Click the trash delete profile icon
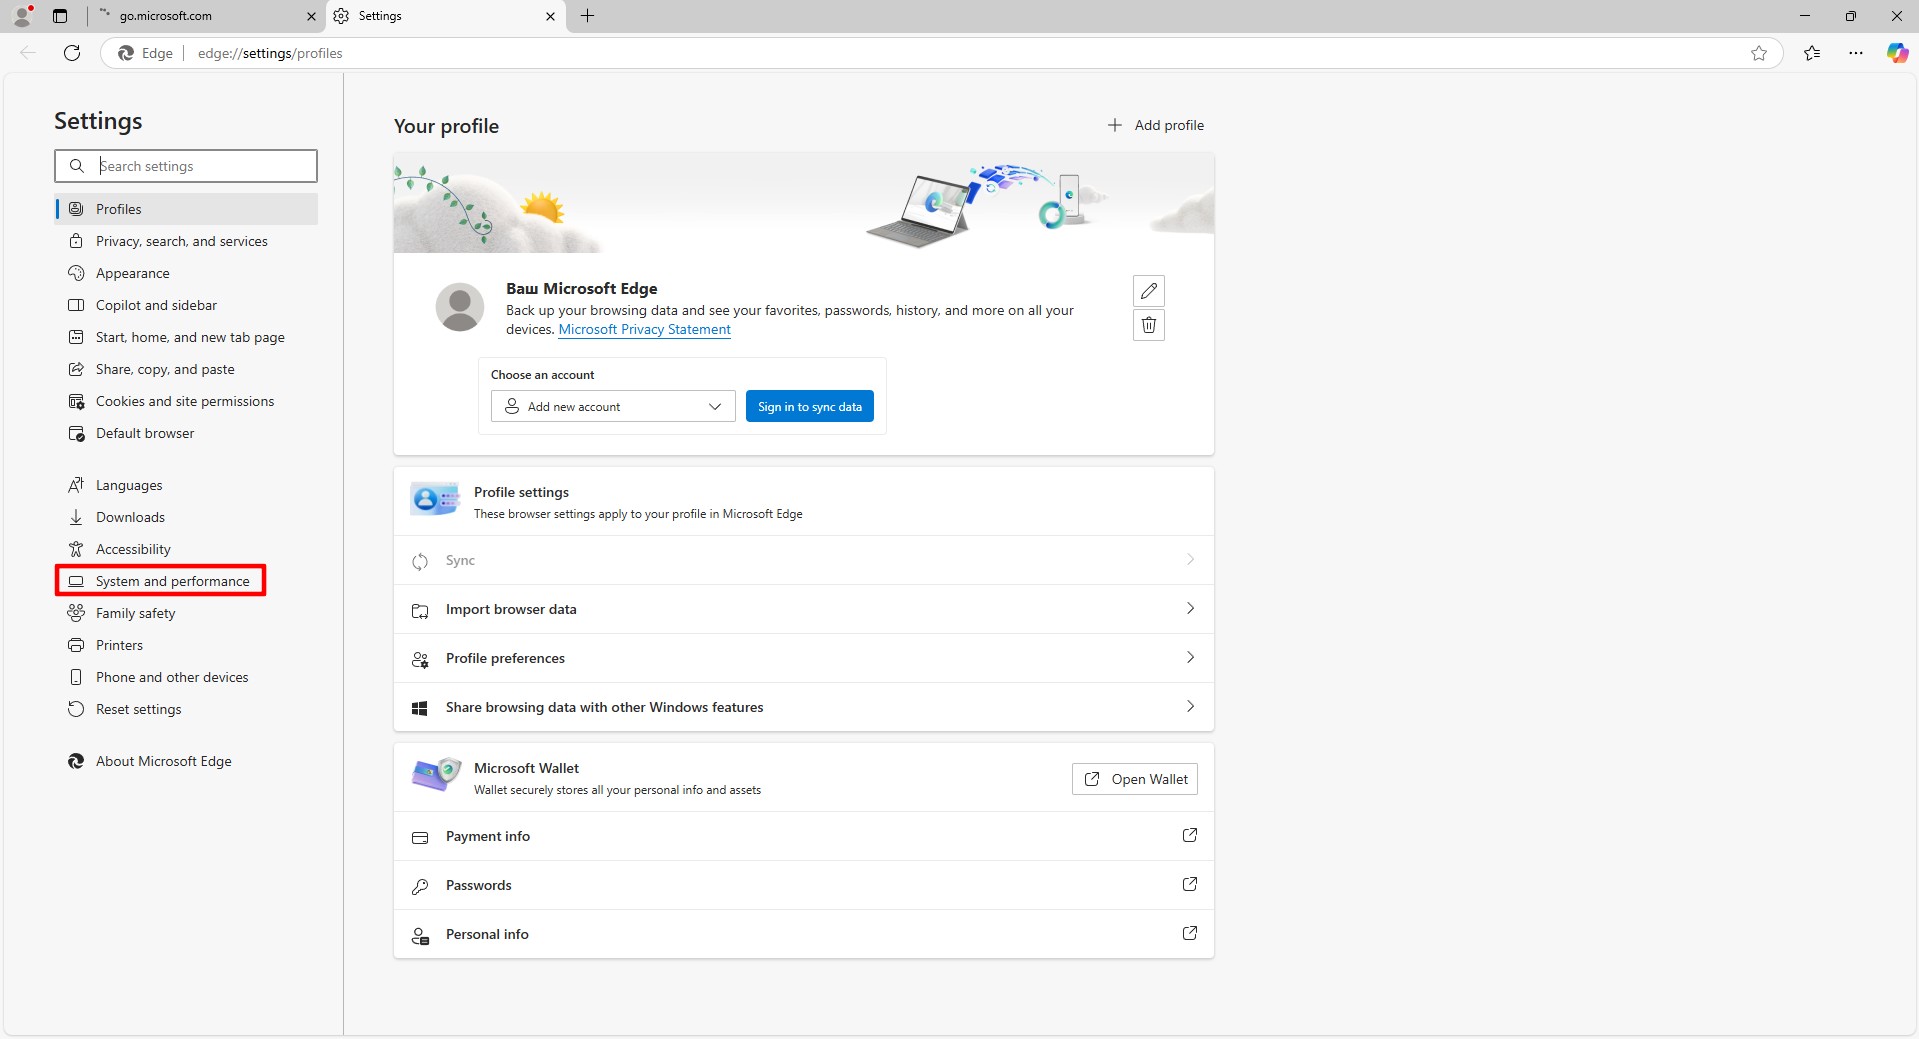Image resolution: width=1919 pixels, height=1039 pixels. click(x=1148, y=325)
